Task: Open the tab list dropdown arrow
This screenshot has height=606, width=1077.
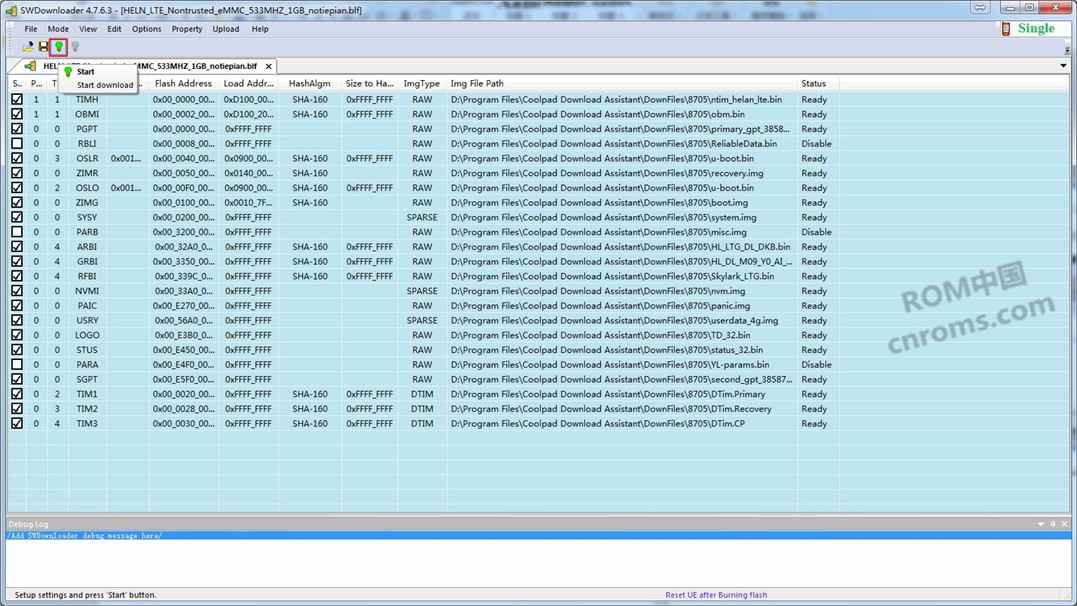Action: point(1063,66)
